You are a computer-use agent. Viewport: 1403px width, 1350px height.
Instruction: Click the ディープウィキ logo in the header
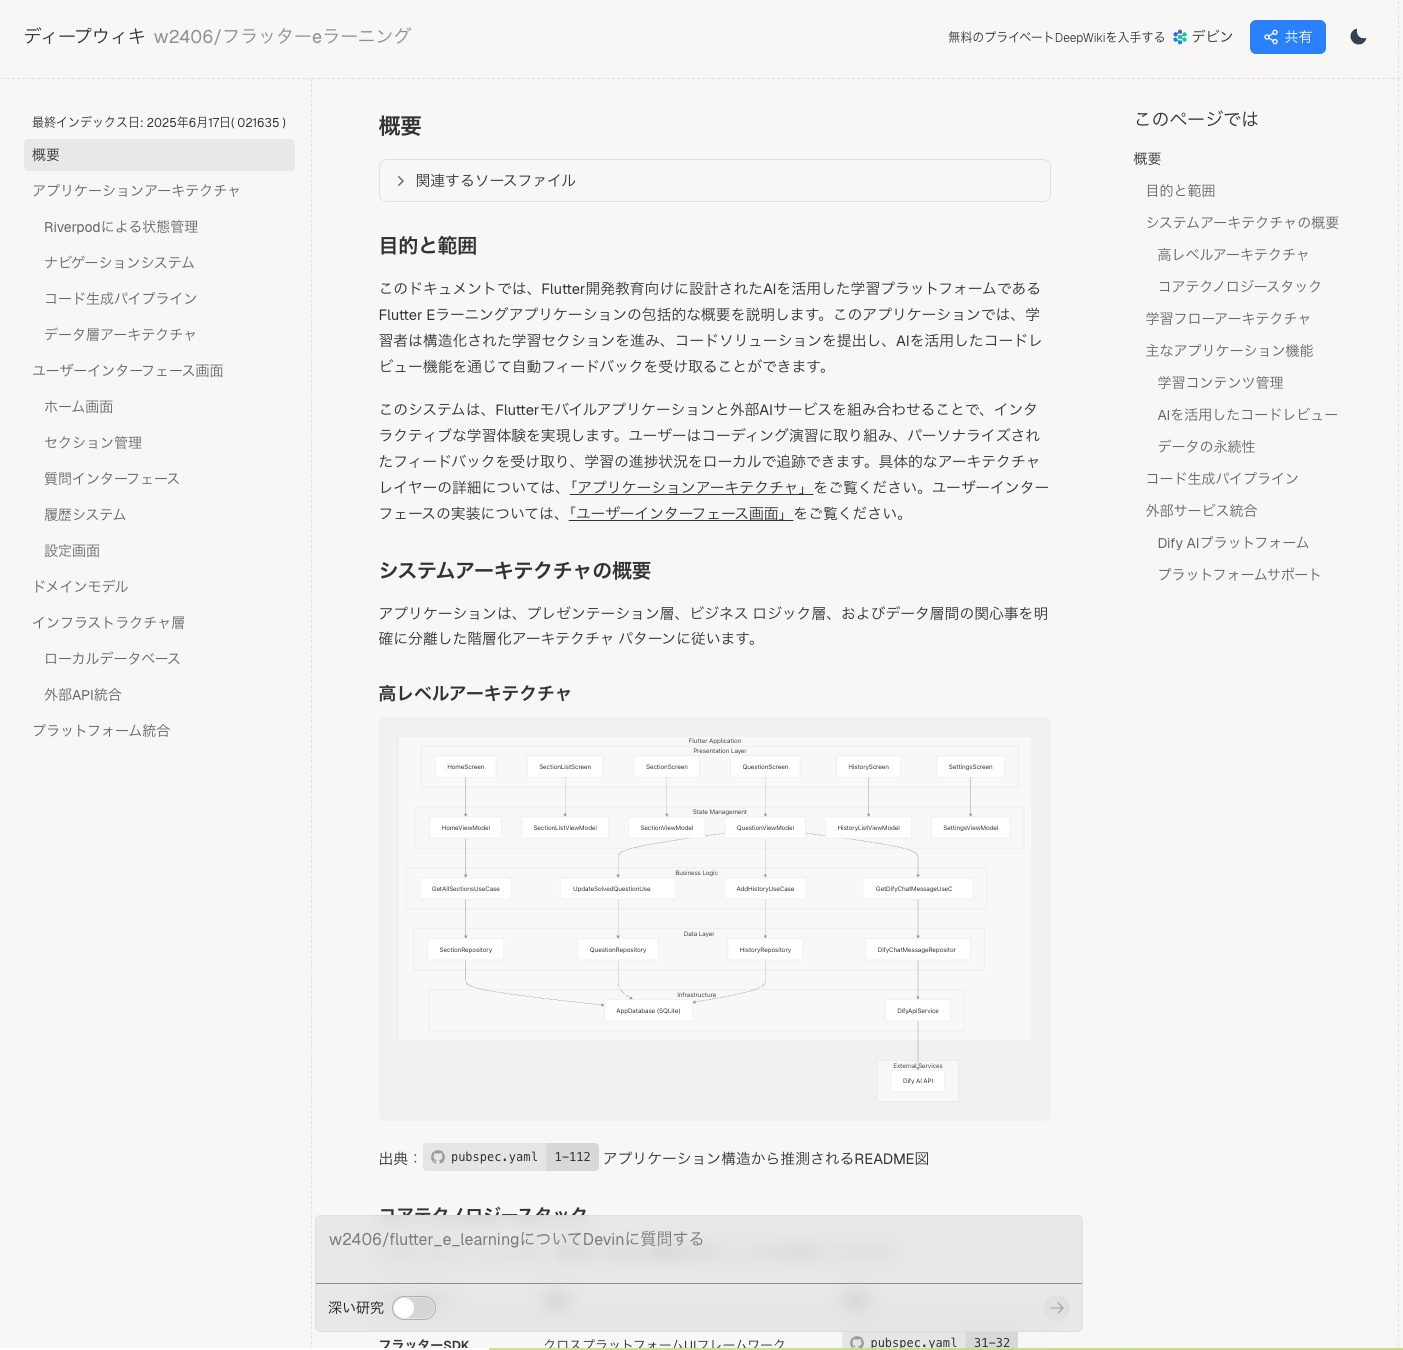(x=83, y=35)
